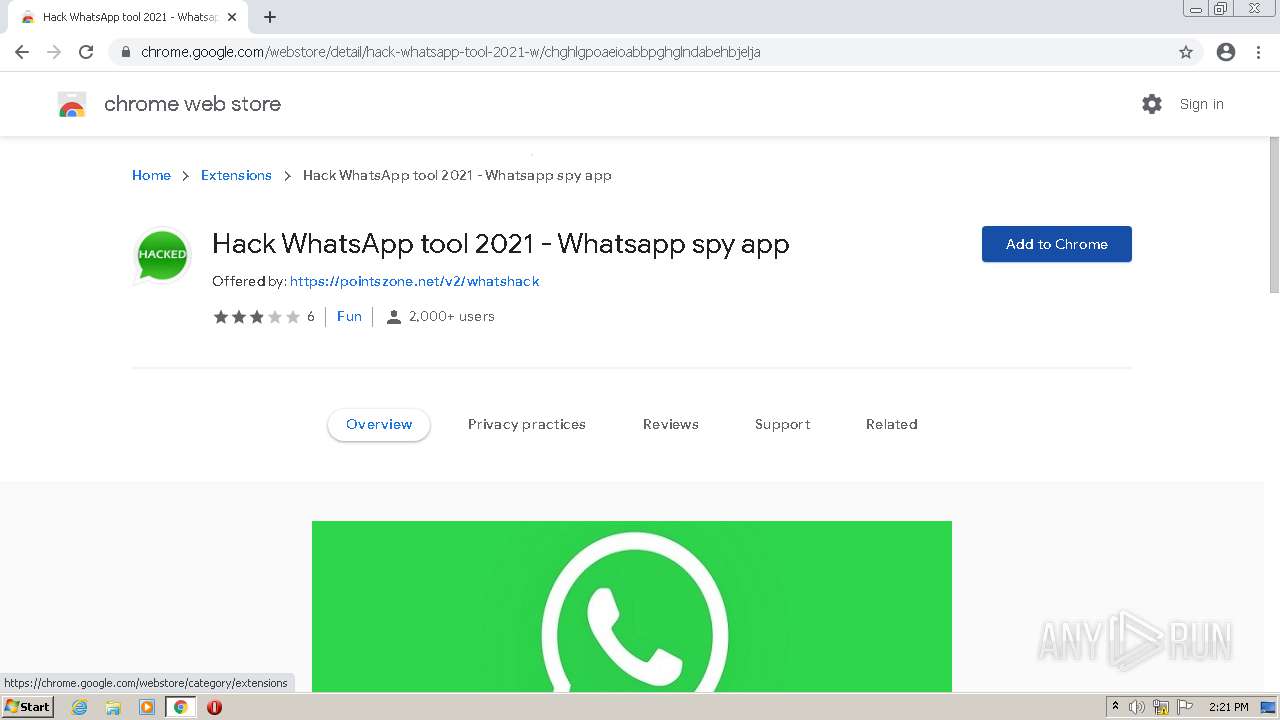Click the Chrome Web Store logo
Viewport: 1280px width, 720px height.
[72, 104]
